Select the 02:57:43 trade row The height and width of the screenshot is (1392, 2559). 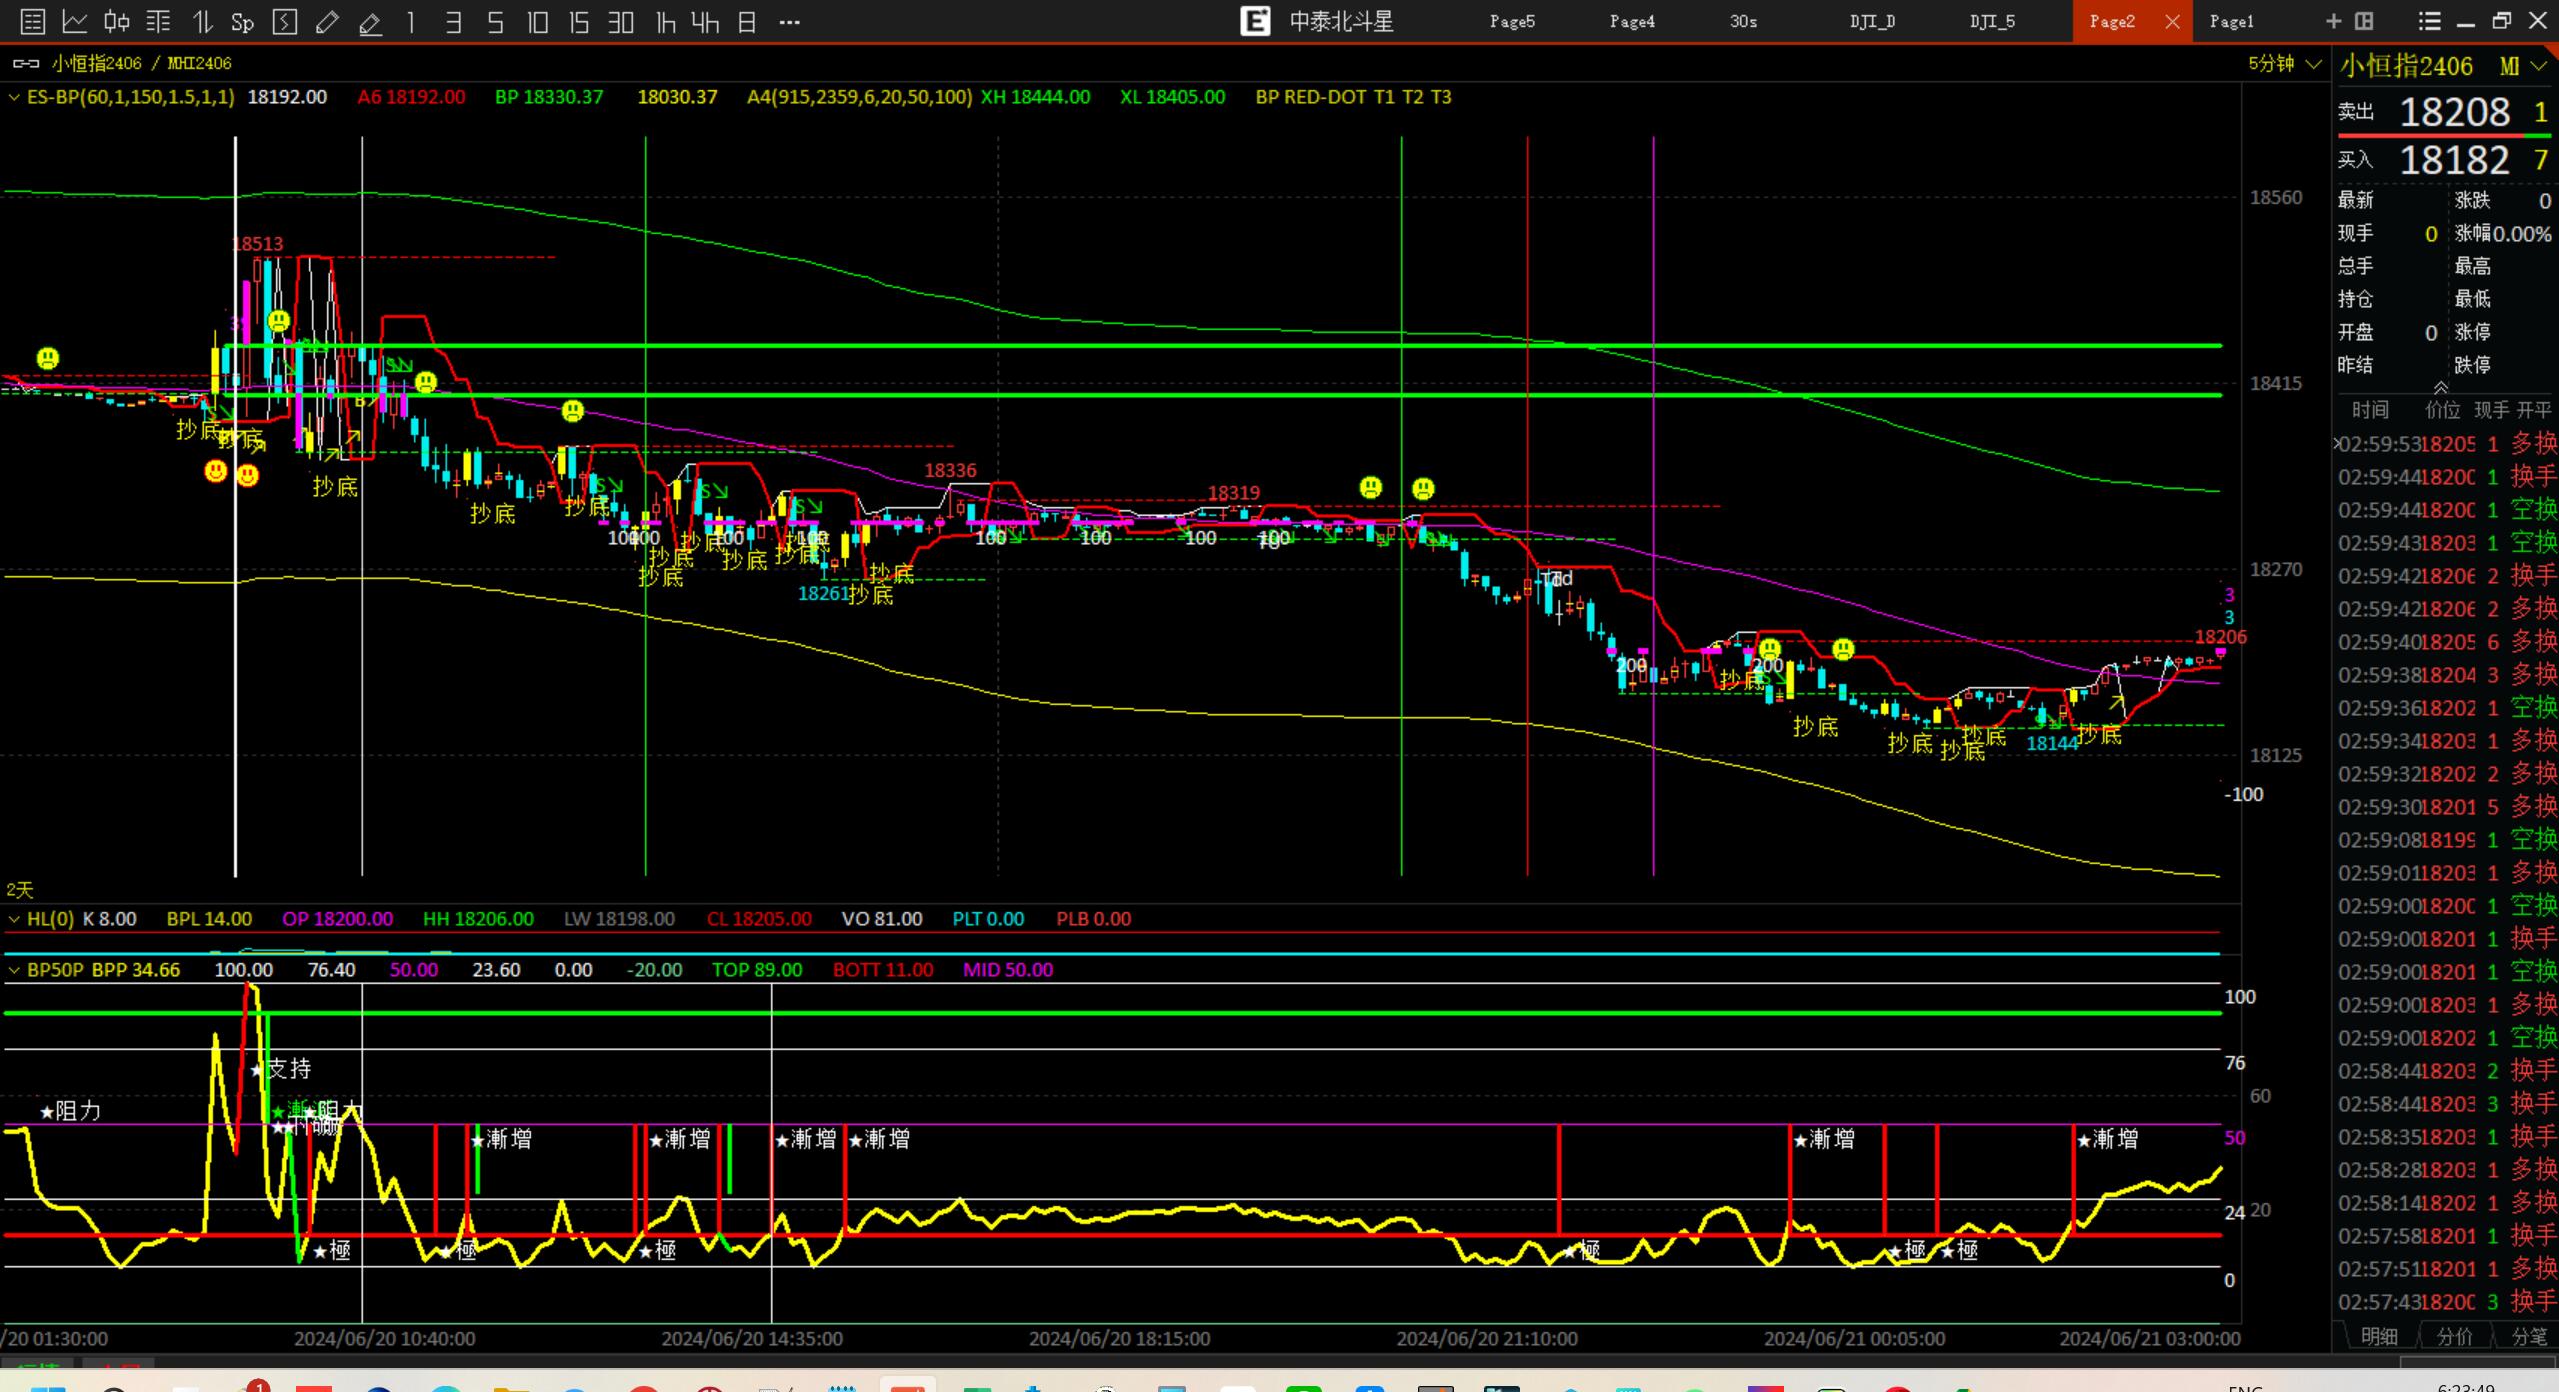point(2446,1302)
